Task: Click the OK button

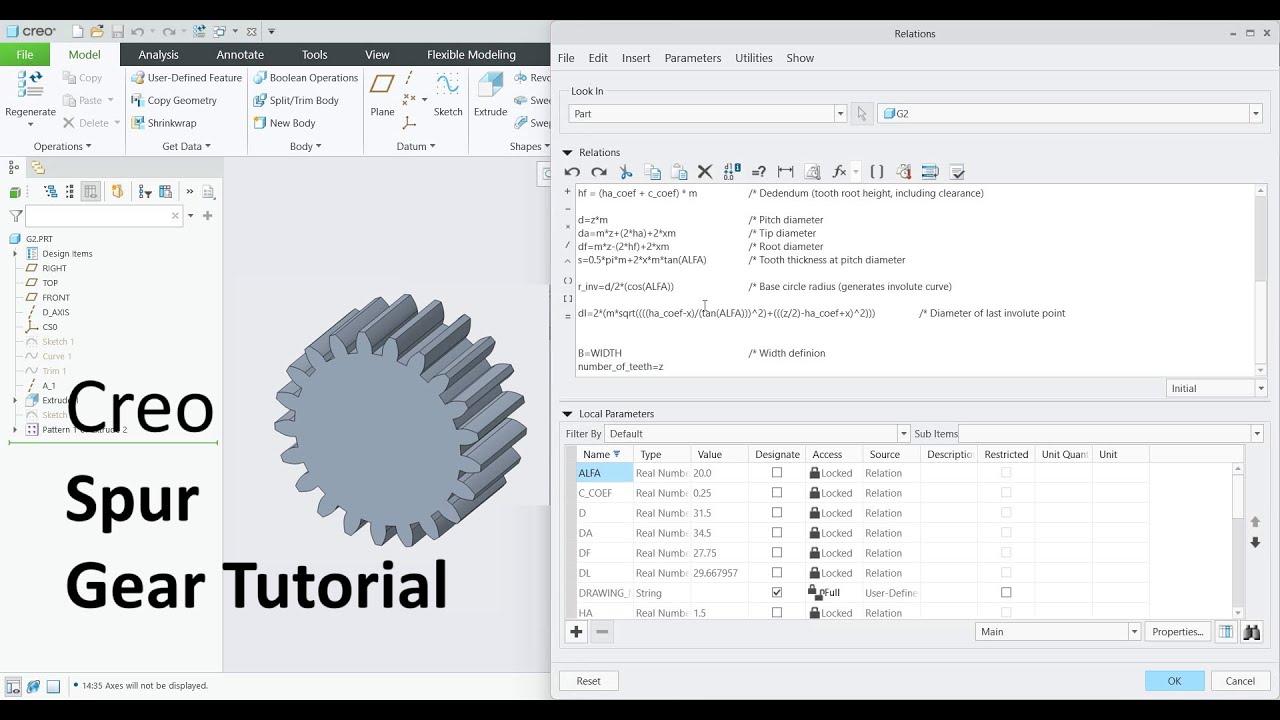Action: pos(1174,681)
